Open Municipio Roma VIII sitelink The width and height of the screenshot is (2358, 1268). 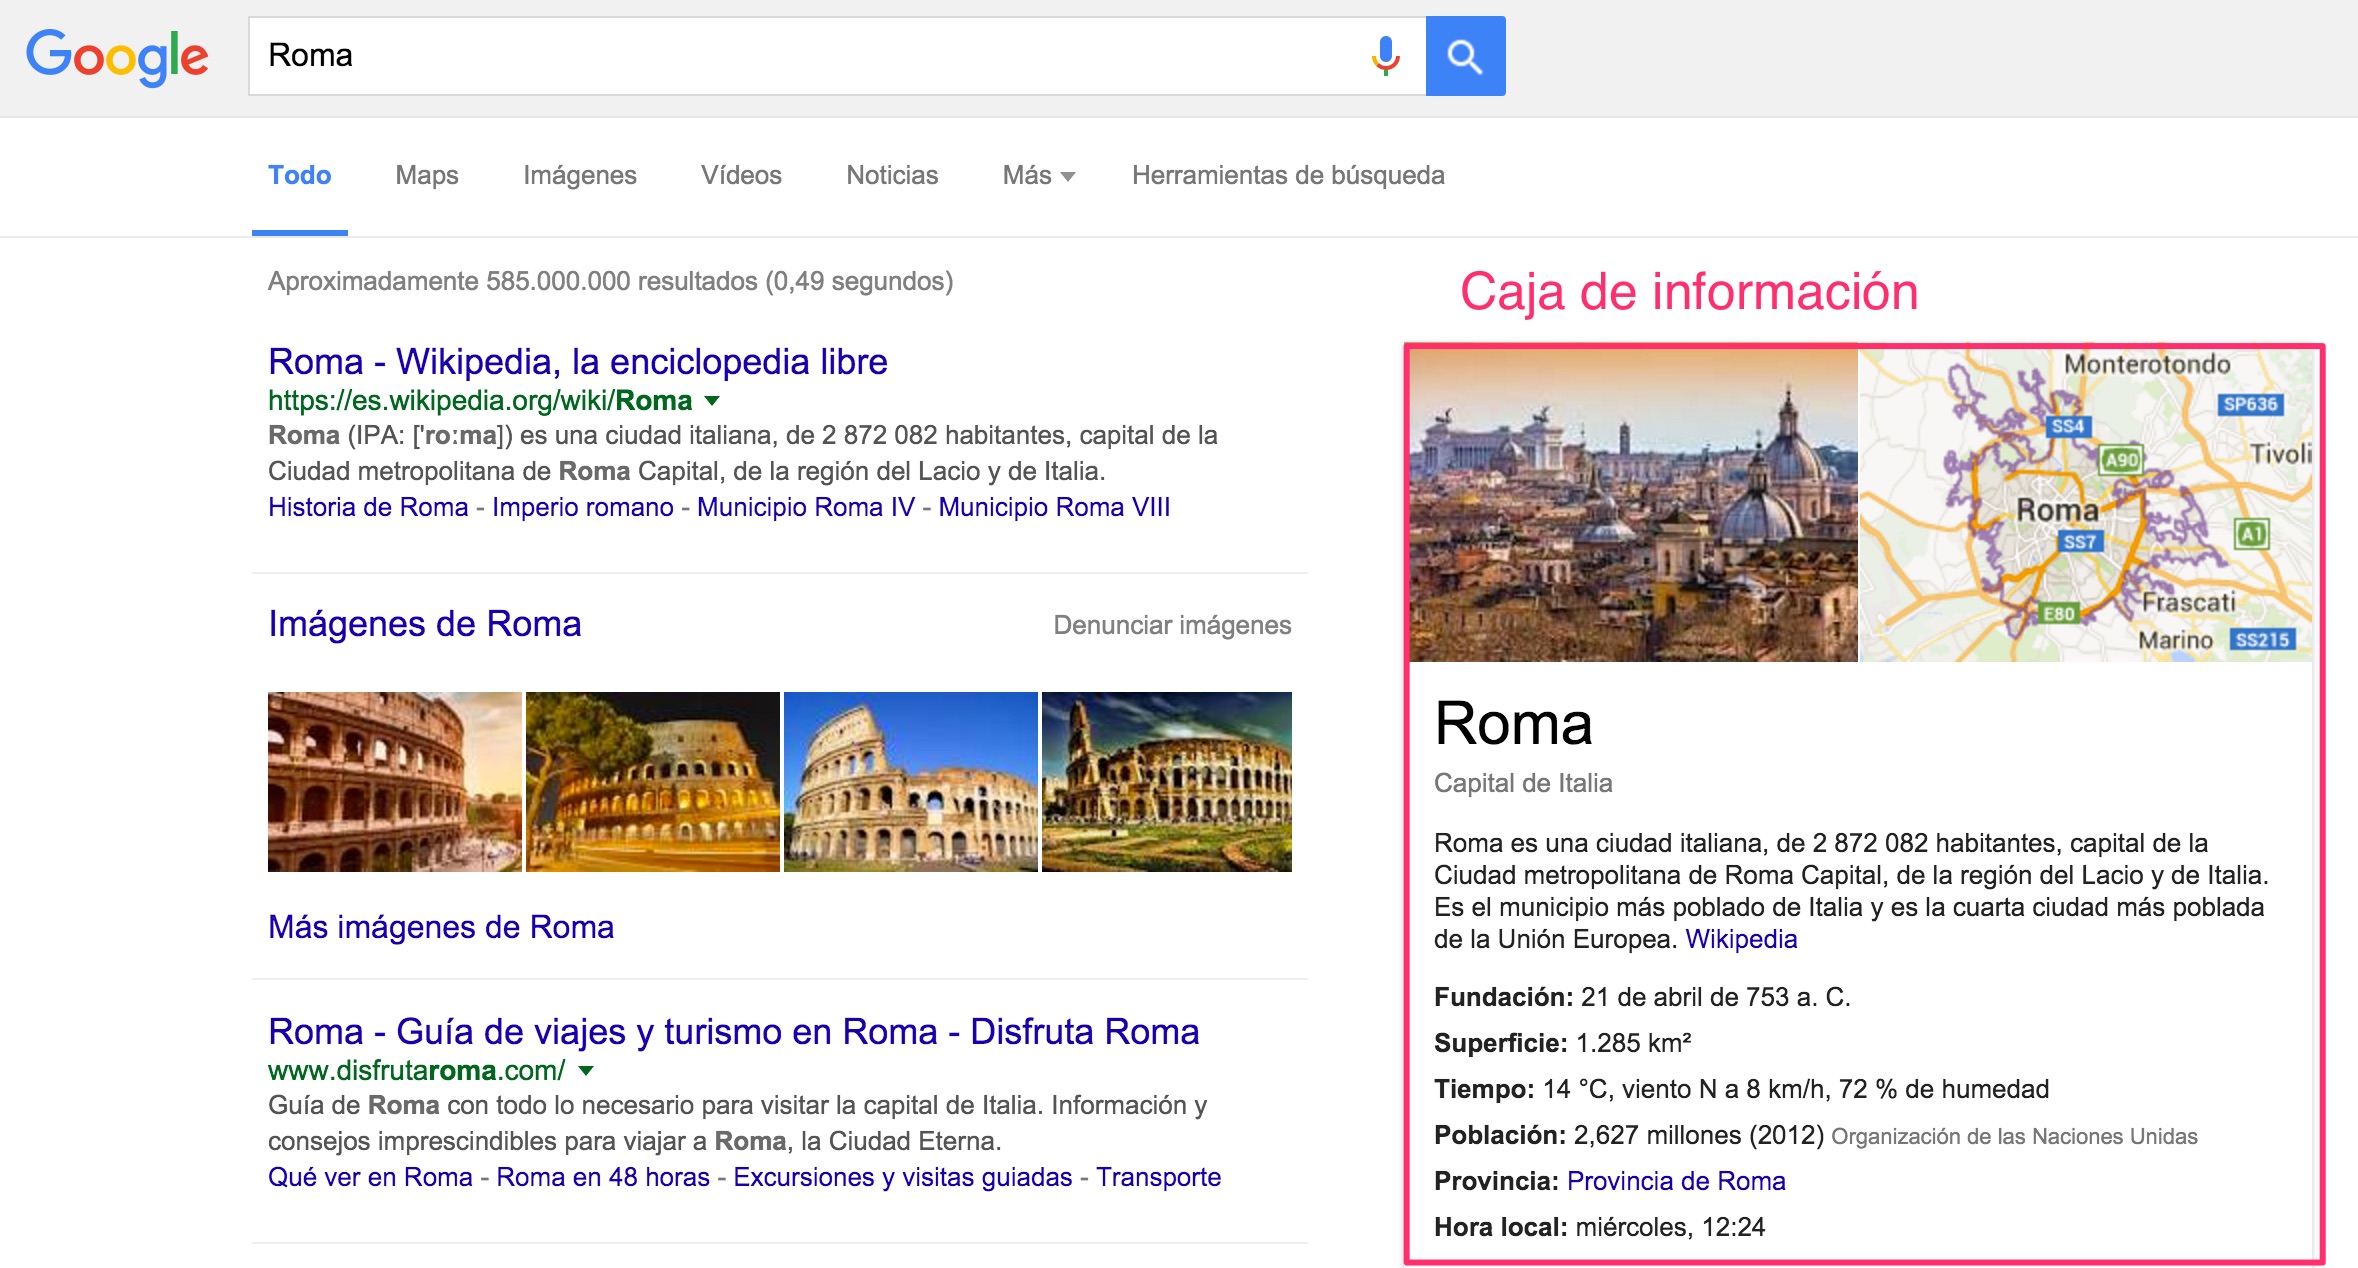pyautogui.click(x=1054, y=507)
